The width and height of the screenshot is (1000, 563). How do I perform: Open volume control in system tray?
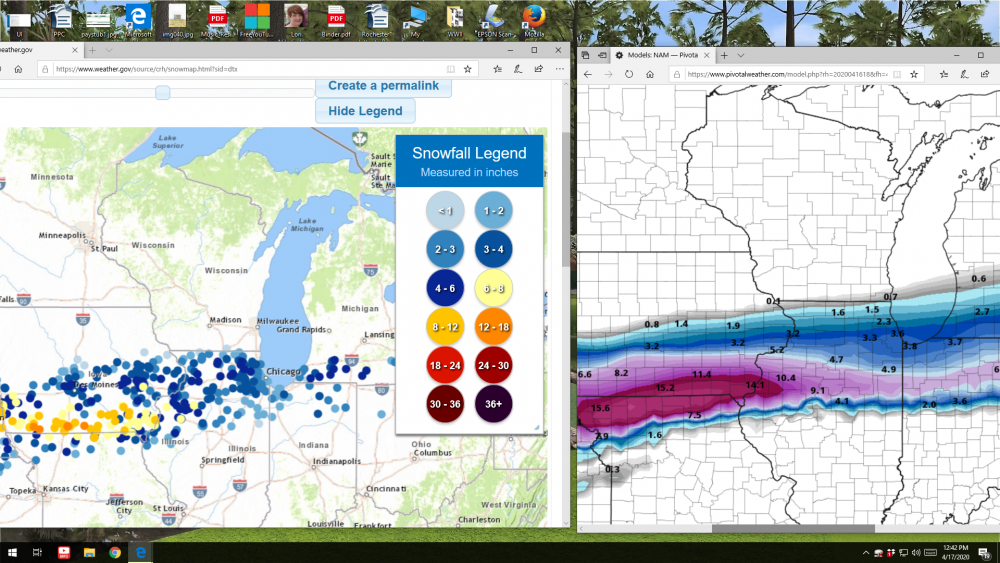pos(916,553)
